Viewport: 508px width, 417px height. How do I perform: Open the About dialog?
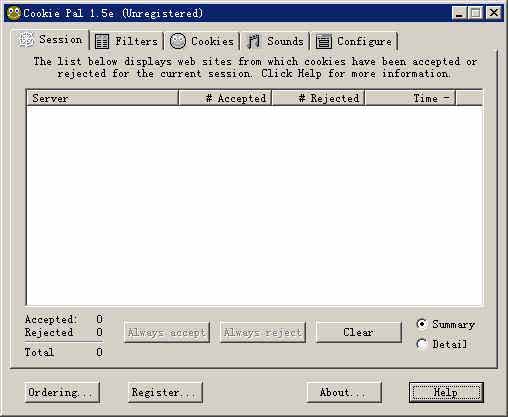(344, 392)
